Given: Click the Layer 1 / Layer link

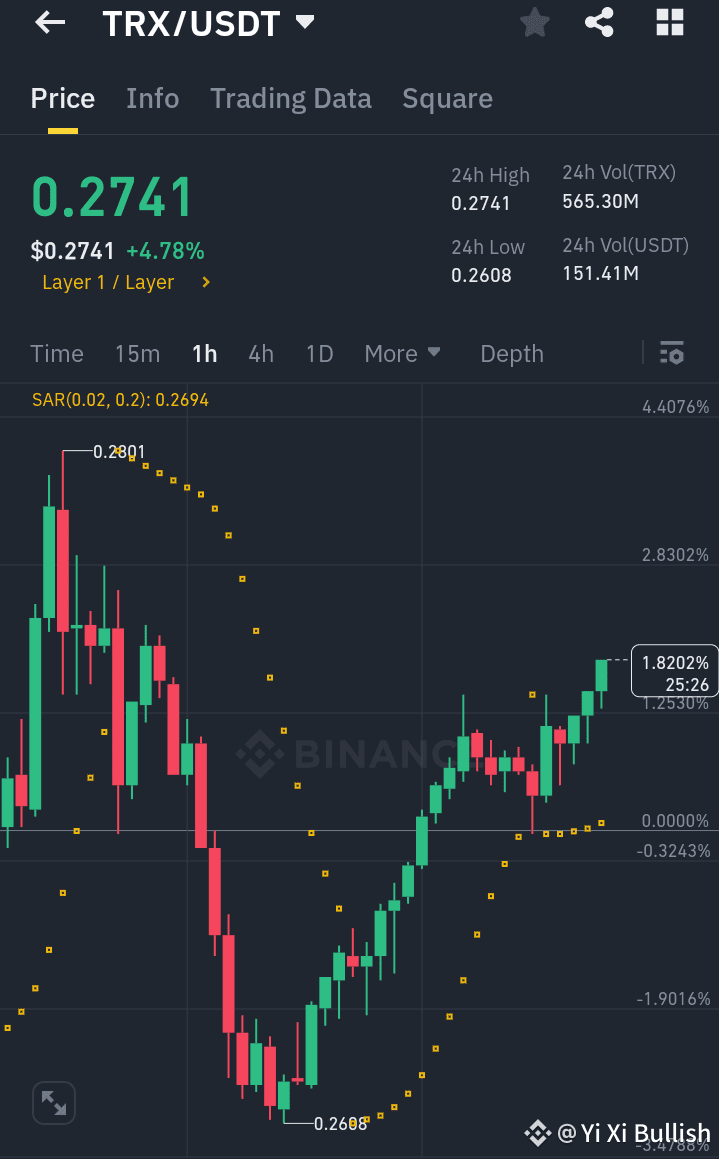Looking at the screenshot, I should pos(106,283).
